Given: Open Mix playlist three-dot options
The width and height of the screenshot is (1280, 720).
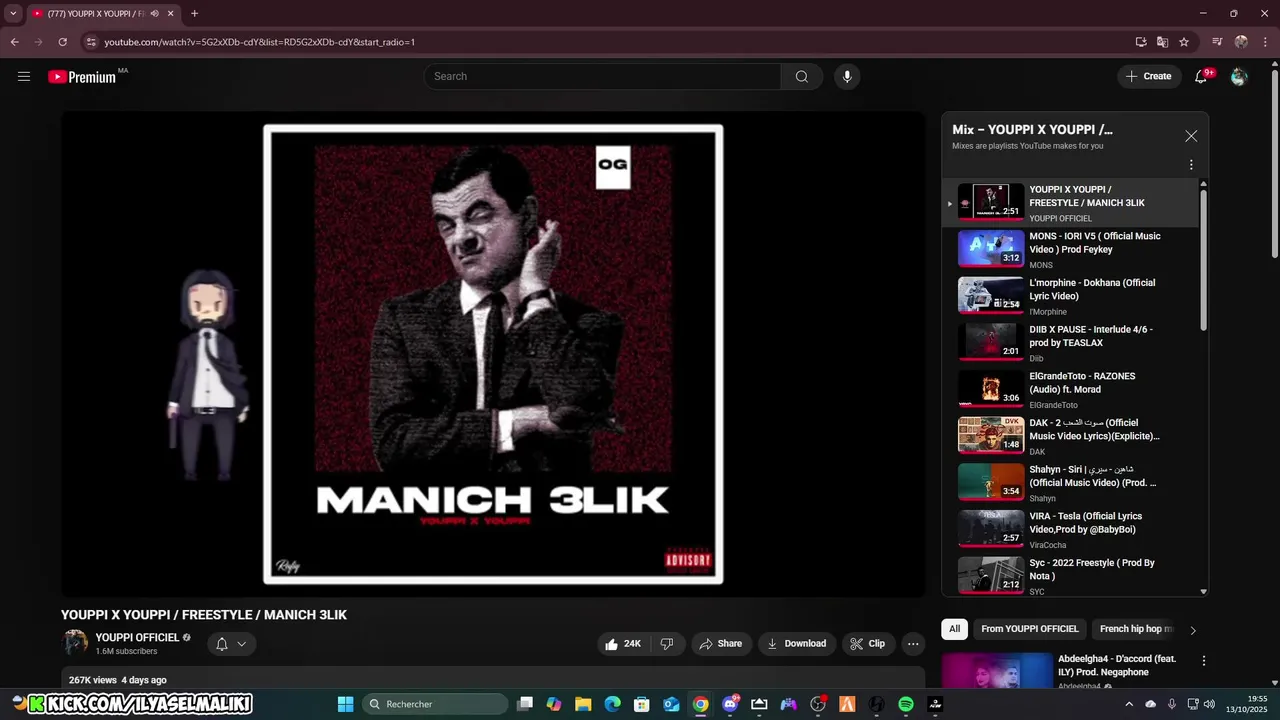Looking at the screenshot, I should coord(1191,165).
